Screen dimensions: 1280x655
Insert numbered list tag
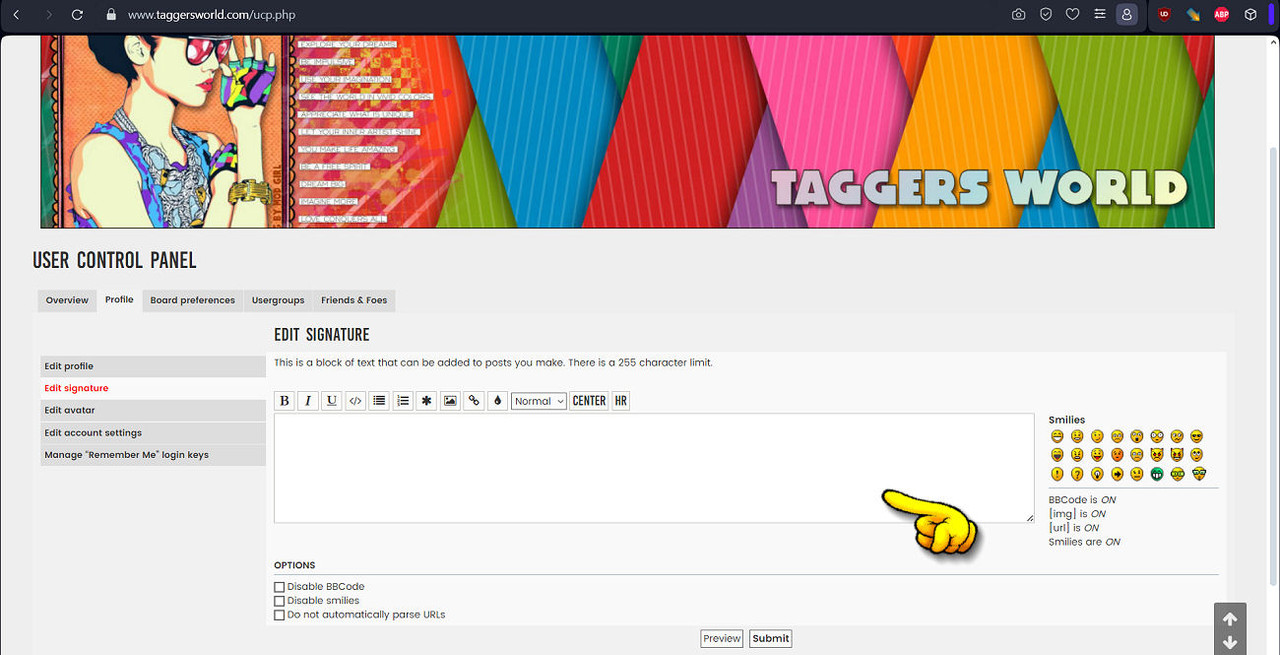click(x=403, y=401)
